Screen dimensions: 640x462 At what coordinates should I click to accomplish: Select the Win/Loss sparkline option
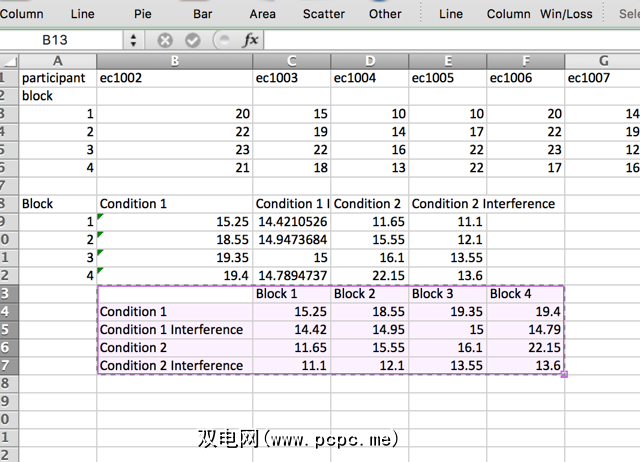click(565, 14)
